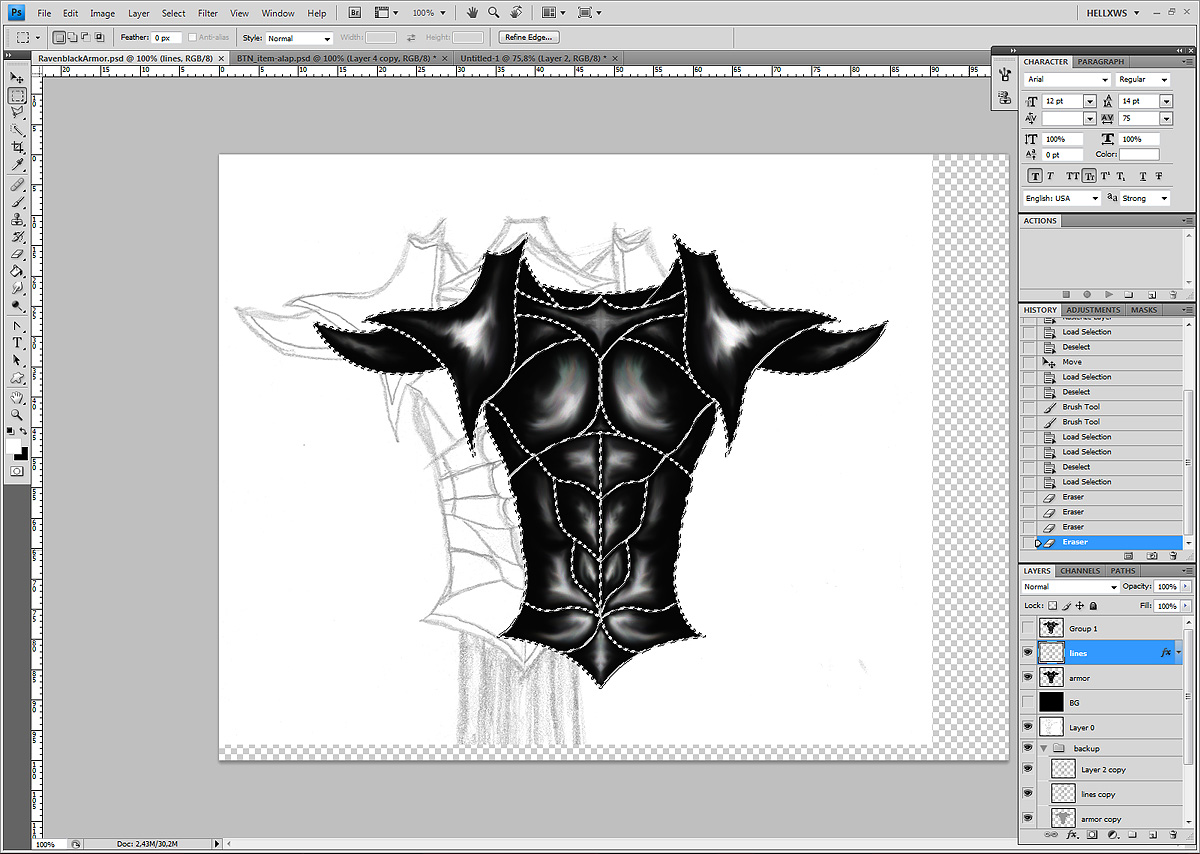Select the Type tool in toolbox

[x=17, y=343]
